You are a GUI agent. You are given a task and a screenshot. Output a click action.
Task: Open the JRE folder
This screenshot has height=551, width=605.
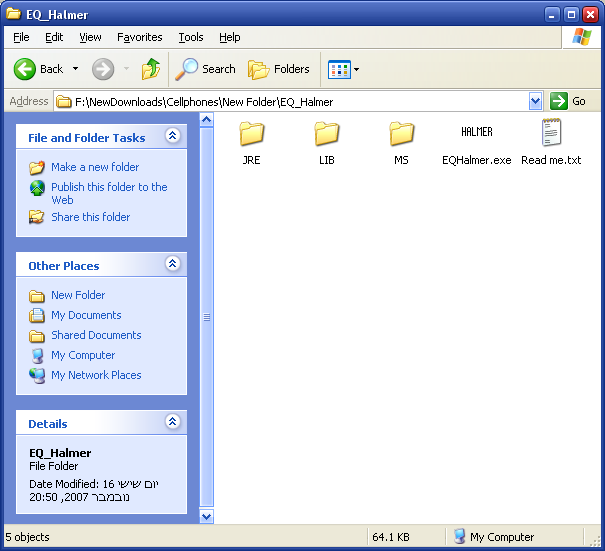point(251,135)
